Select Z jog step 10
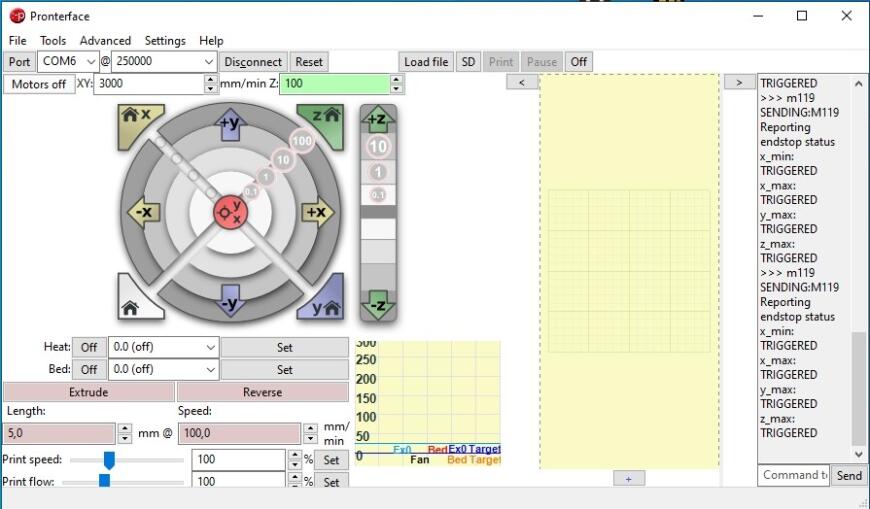The width and height of the screenshot is (870, 509). tap(378, 147)
